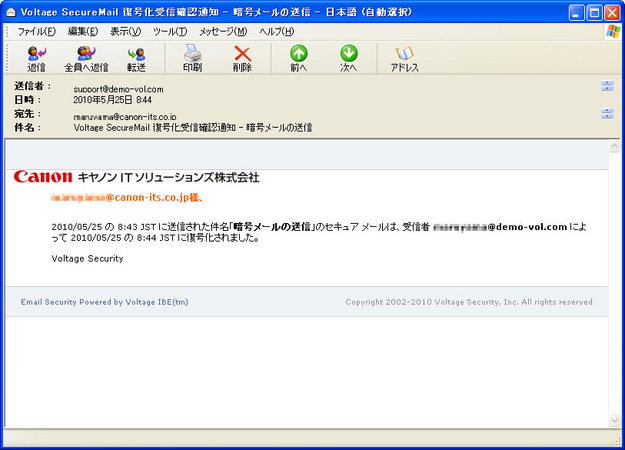
Task: Click sender address support@demo-vol.com in header
Action: tap(118, 89)
